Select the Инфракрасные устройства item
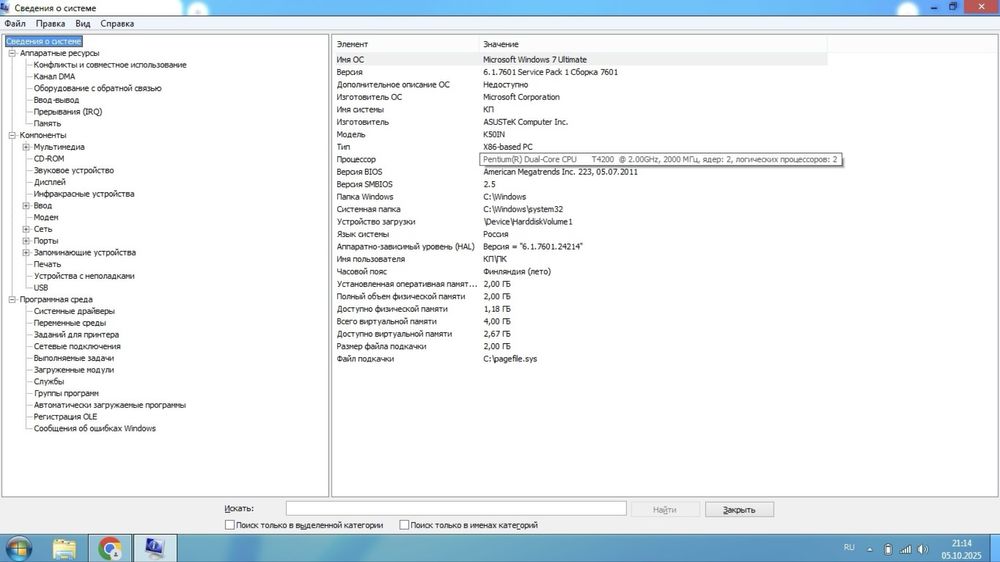Screen dimensions: 1000x562 tap(84, 194)
